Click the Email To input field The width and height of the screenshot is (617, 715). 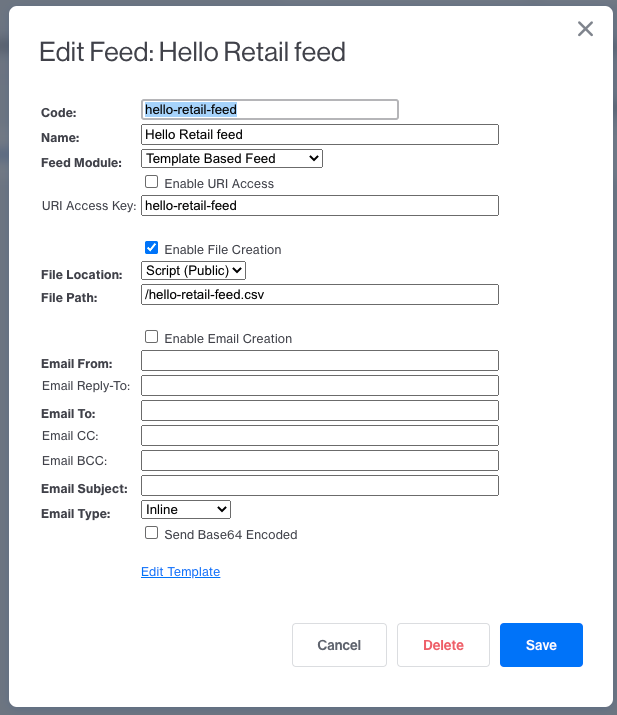(x=320, y=411)
